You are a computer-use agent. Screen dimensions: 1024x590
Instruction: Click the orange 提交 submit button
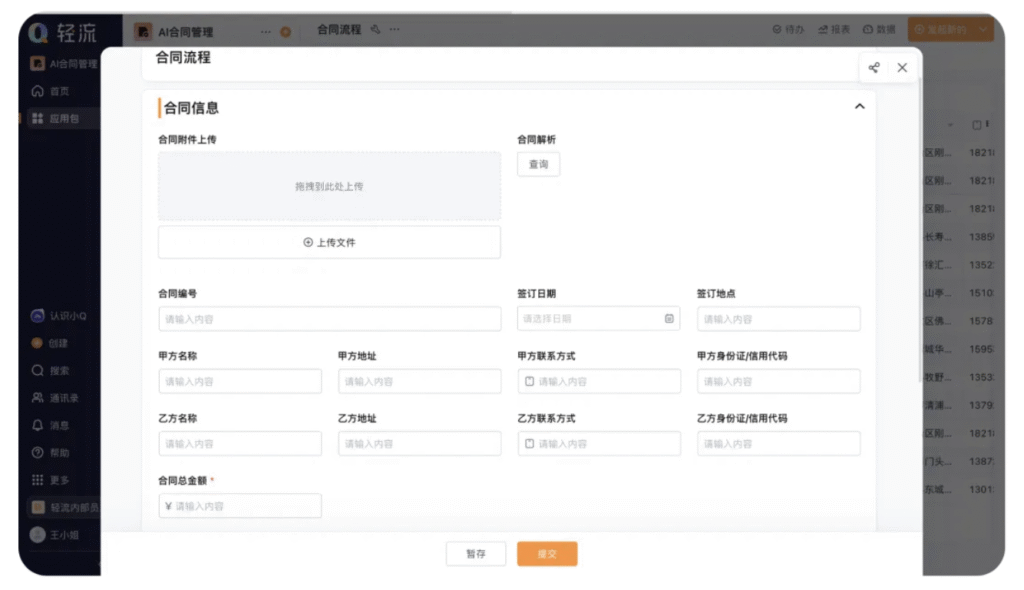tap(547, 554)
